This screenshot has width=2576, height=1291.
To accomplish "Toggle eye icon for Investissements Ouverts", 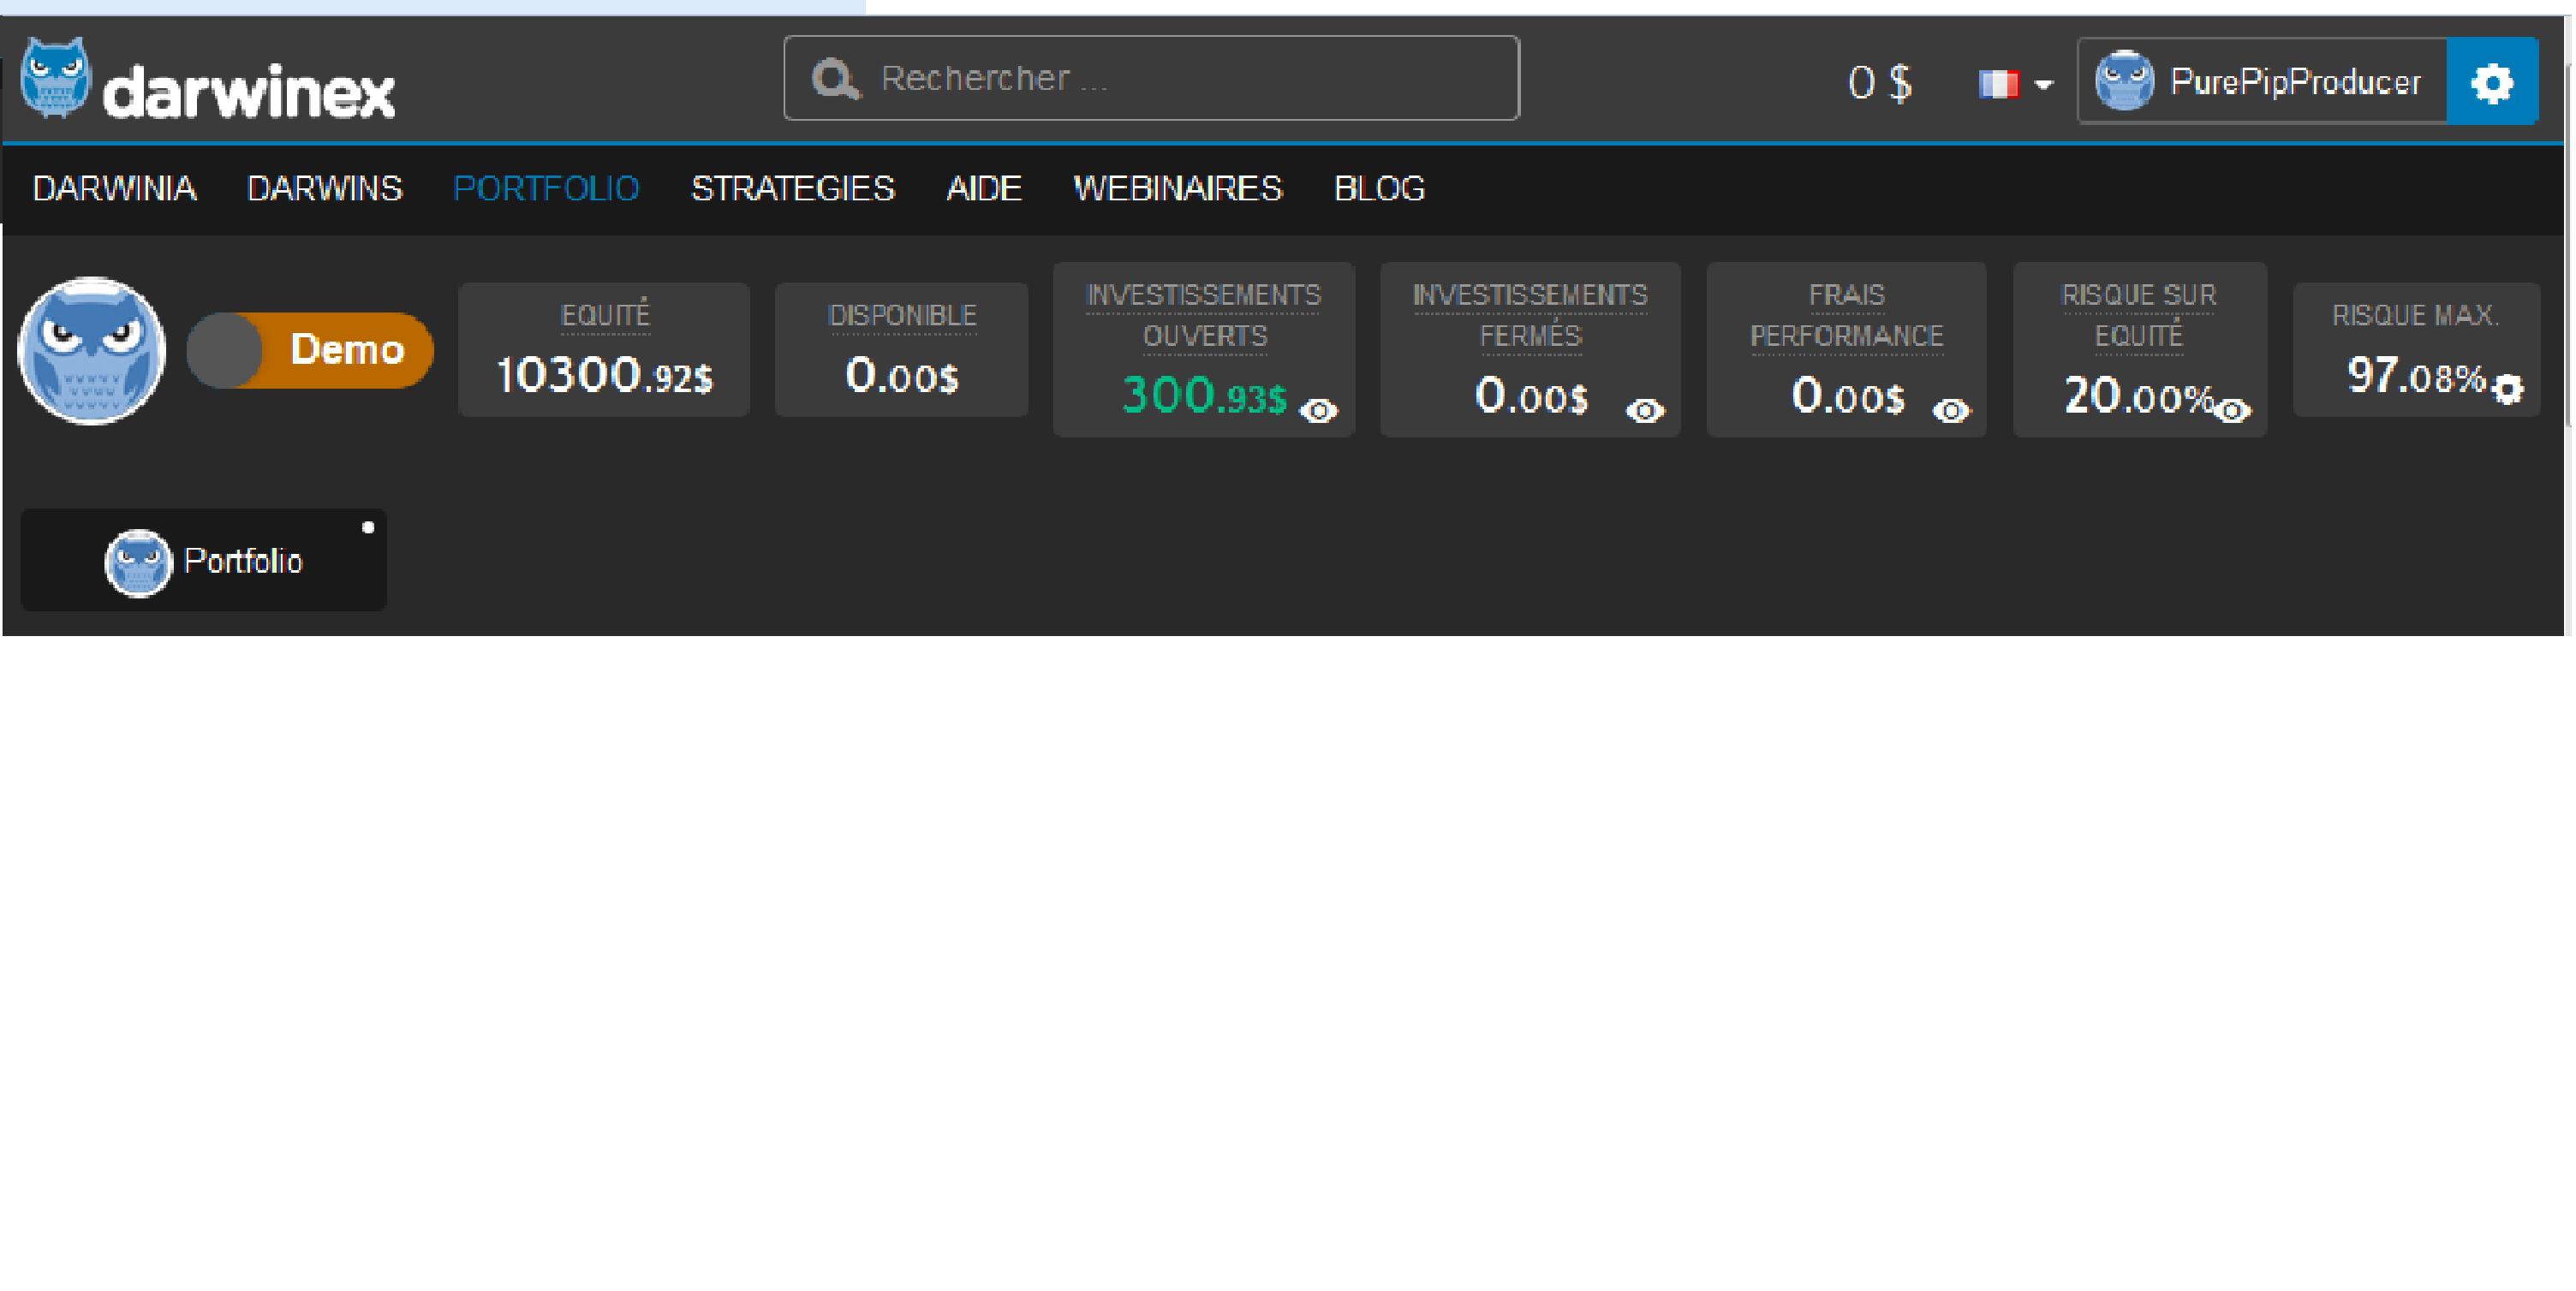I will 1319,410.
